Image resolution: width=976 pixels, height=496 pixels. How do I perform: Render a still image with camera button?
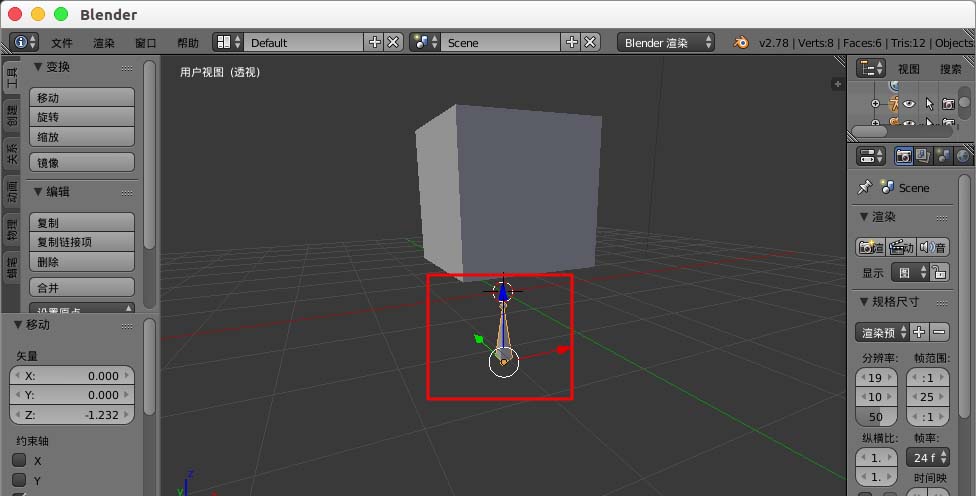[x=870, y=247]
